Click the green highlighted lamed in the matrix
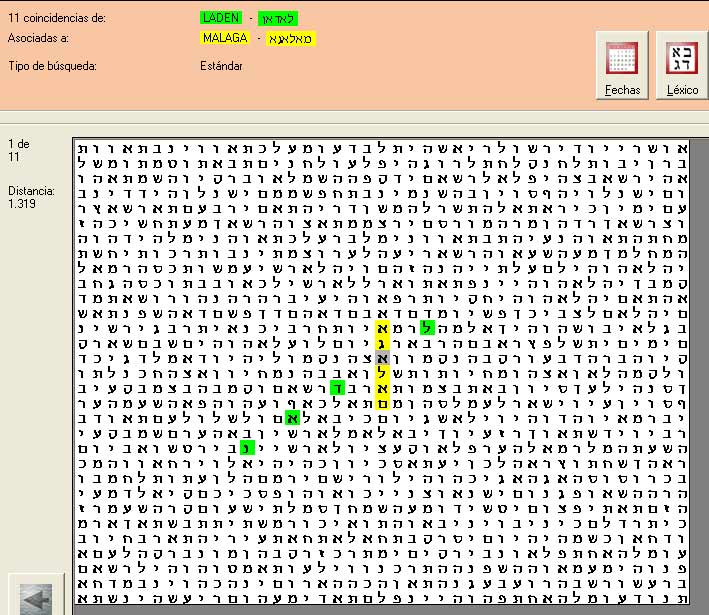Viewport: 709px width, 615px height. tap(427, 328)
